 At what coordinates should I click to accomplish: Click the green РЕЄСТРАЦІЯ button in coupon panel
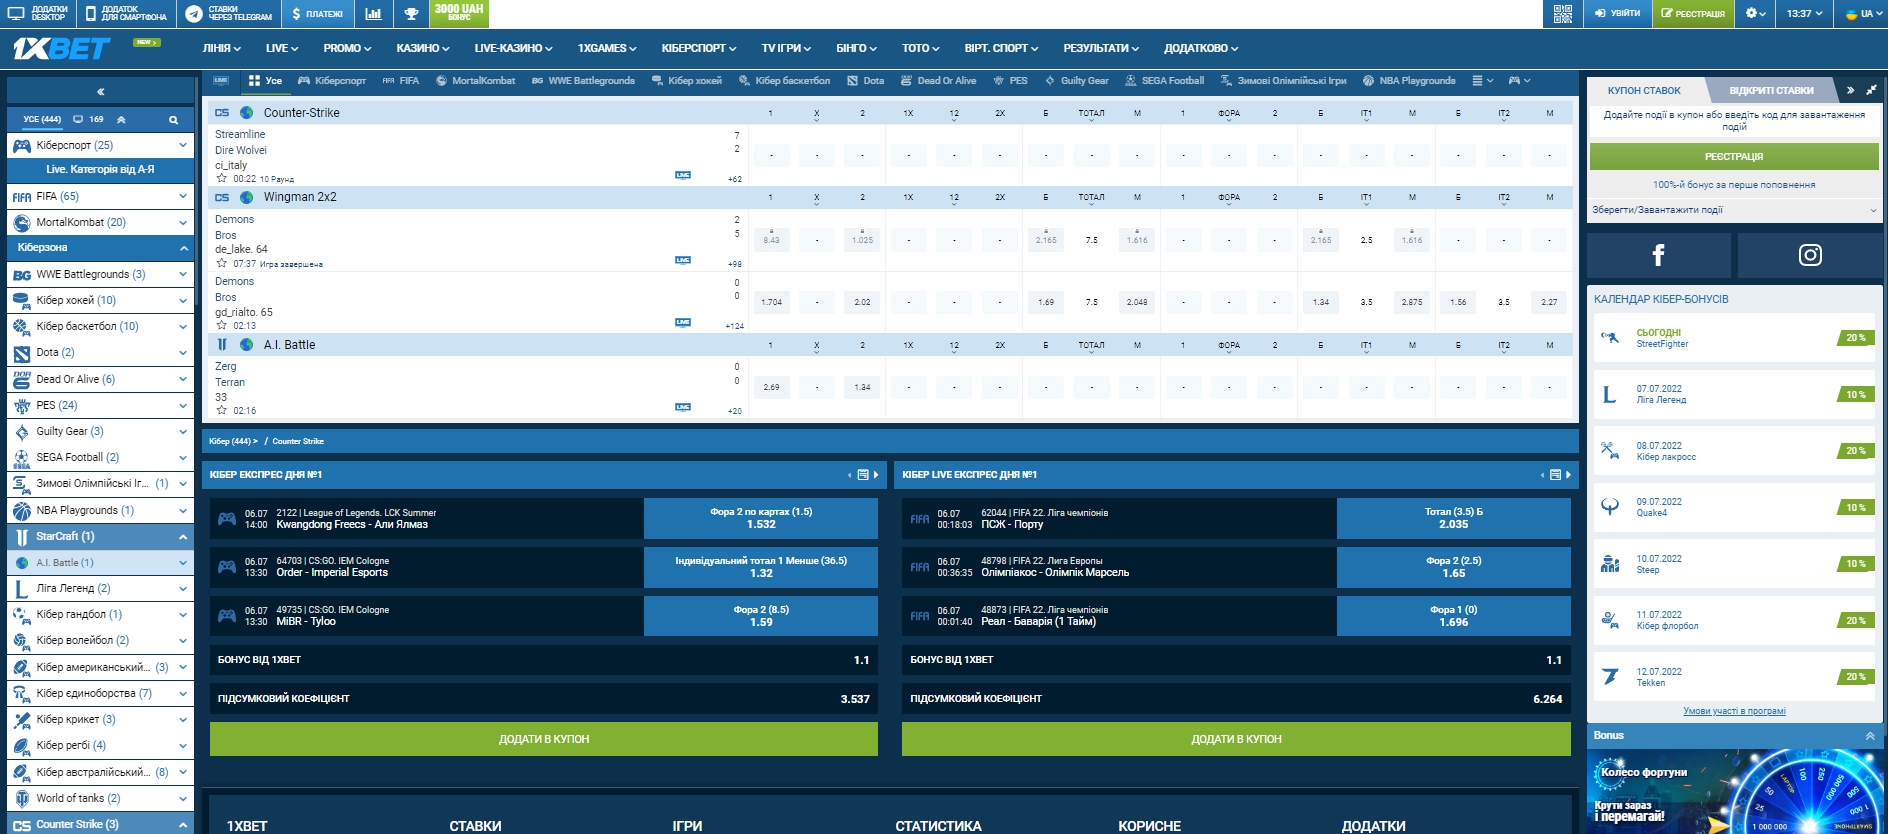(1733, 157)
